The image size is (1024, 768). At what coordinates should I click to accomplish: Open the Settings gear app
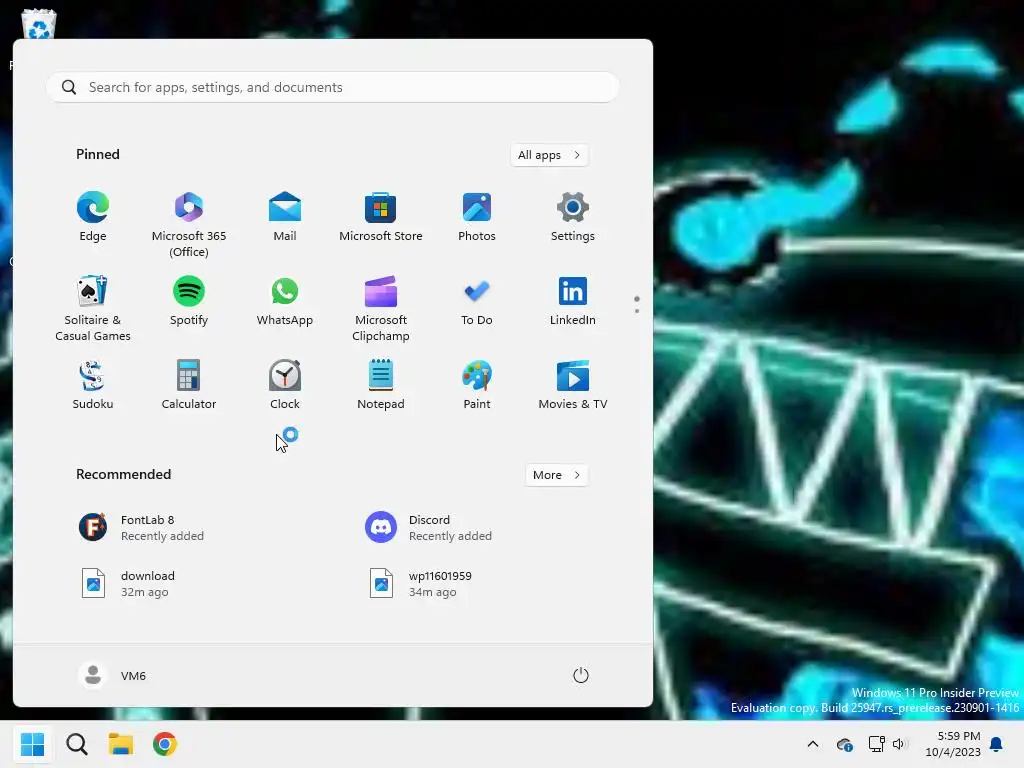(573, 217)
